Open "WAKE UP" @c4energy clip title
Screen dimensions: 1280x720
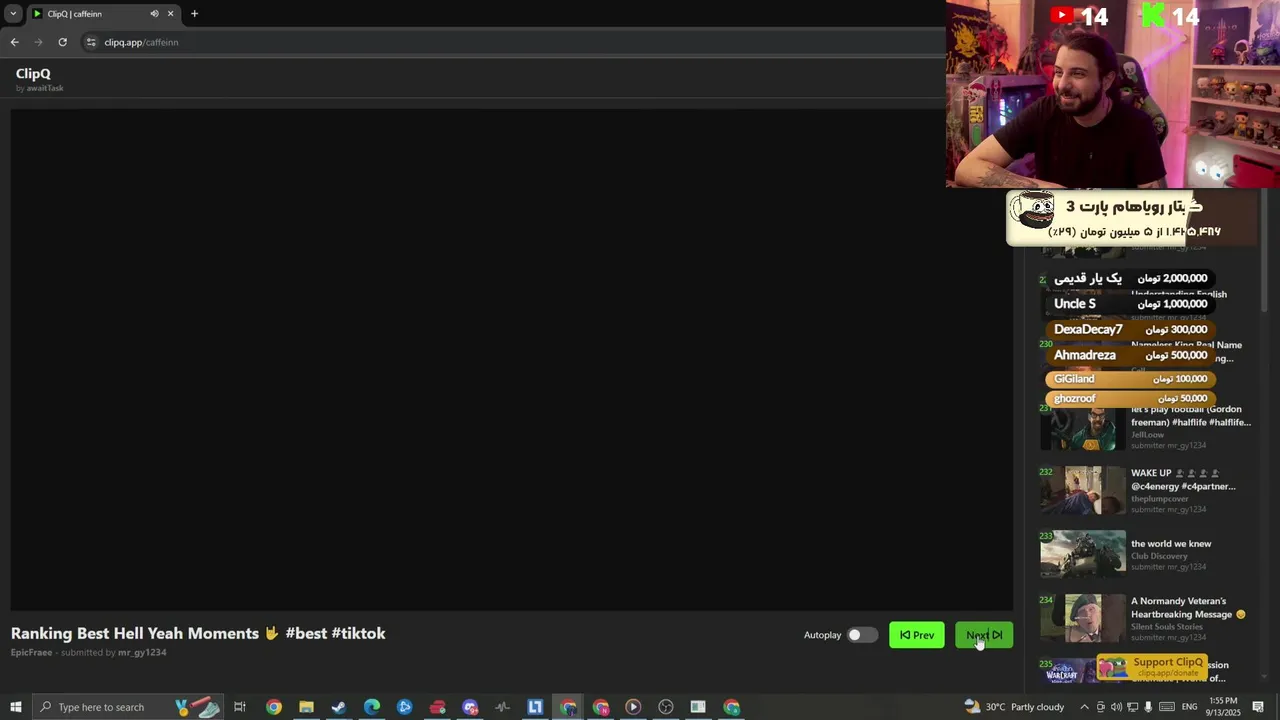point(1183,480)
